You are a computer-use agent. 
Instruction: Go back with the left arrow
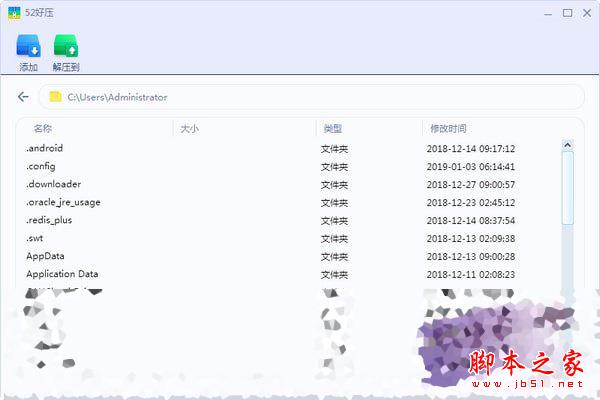coord(23,97)
